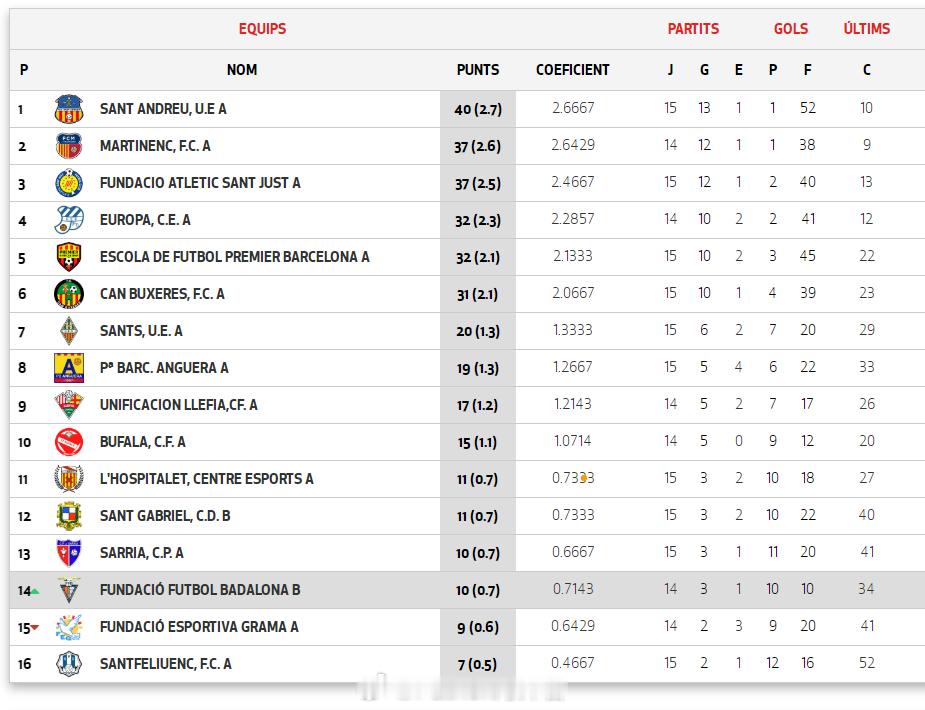Click points cell 31 (2.1)
Screen dimensions: 925x710
tap(478, 295)
